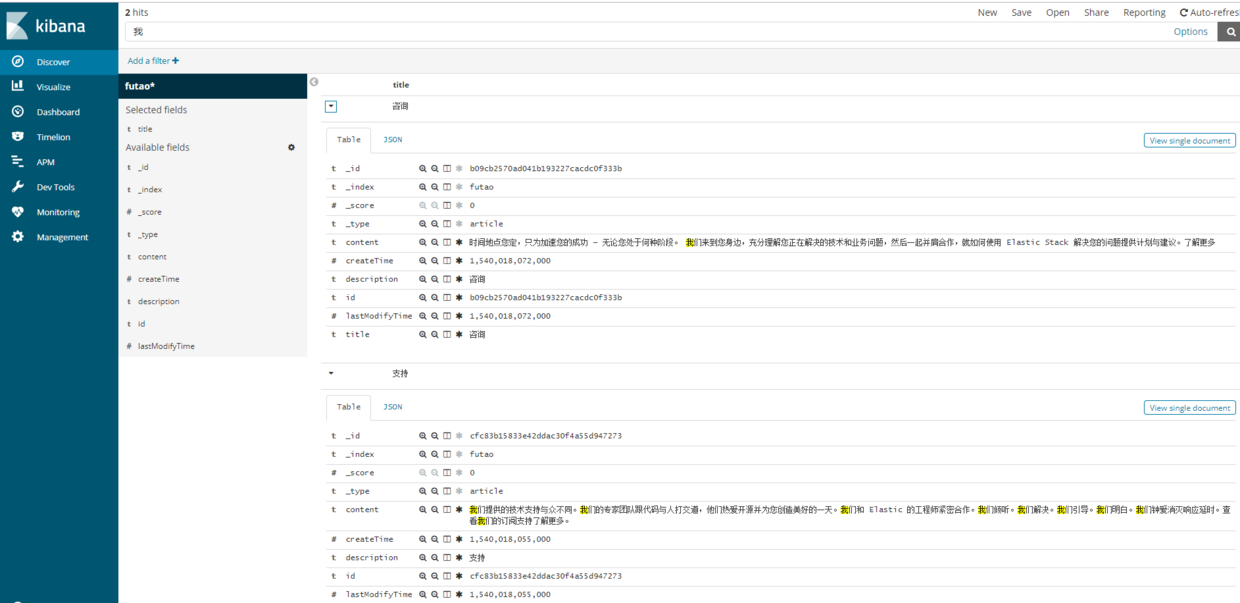This screenshot has width=1240, height=603.
Task: Switch to the Table tab of the 咨询 document
Action: [x=349, y=140]
